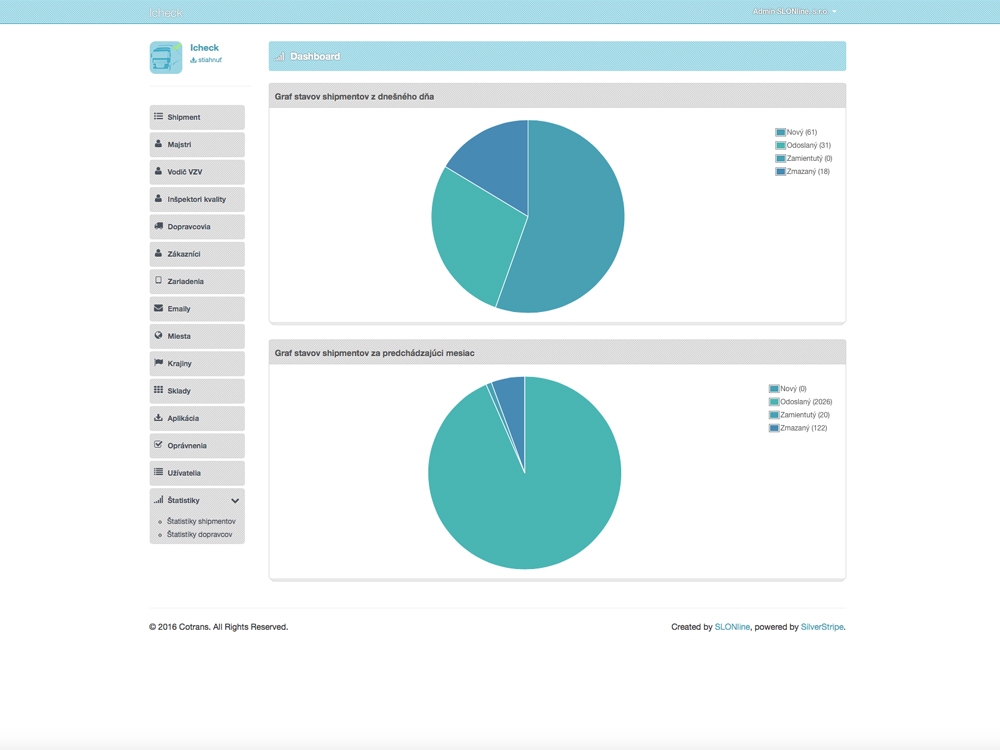The width and height of the screenshot is (1000, 750).
Task: Click the Nový (61) legend color swatch
Action: pyautogui.click(x=780, y=132)
